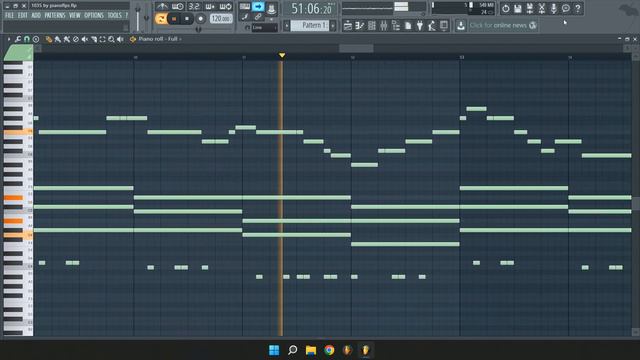Select the Paint brush tool in piano roll
The image size is (640, 360).
(x=58, y=39)
